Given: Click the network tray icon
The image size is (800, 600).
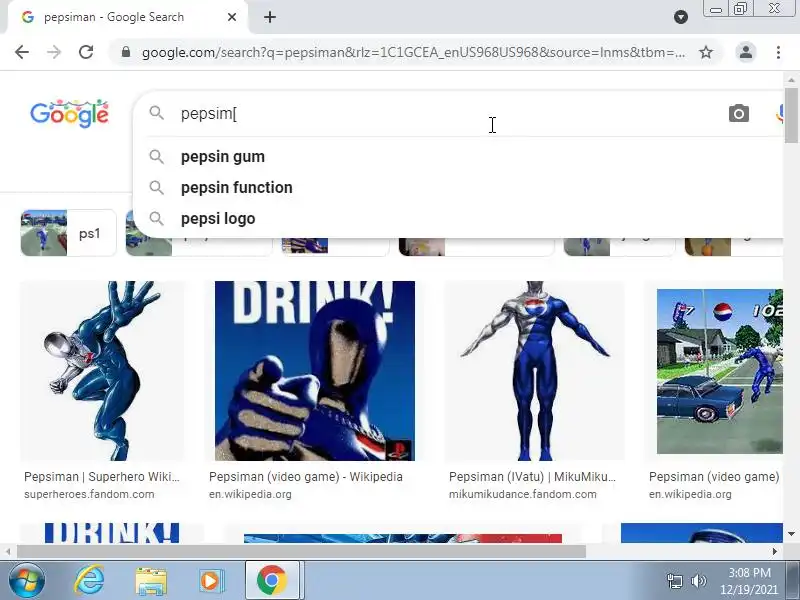Looking at the screenshot, I should tap(675, 581).
